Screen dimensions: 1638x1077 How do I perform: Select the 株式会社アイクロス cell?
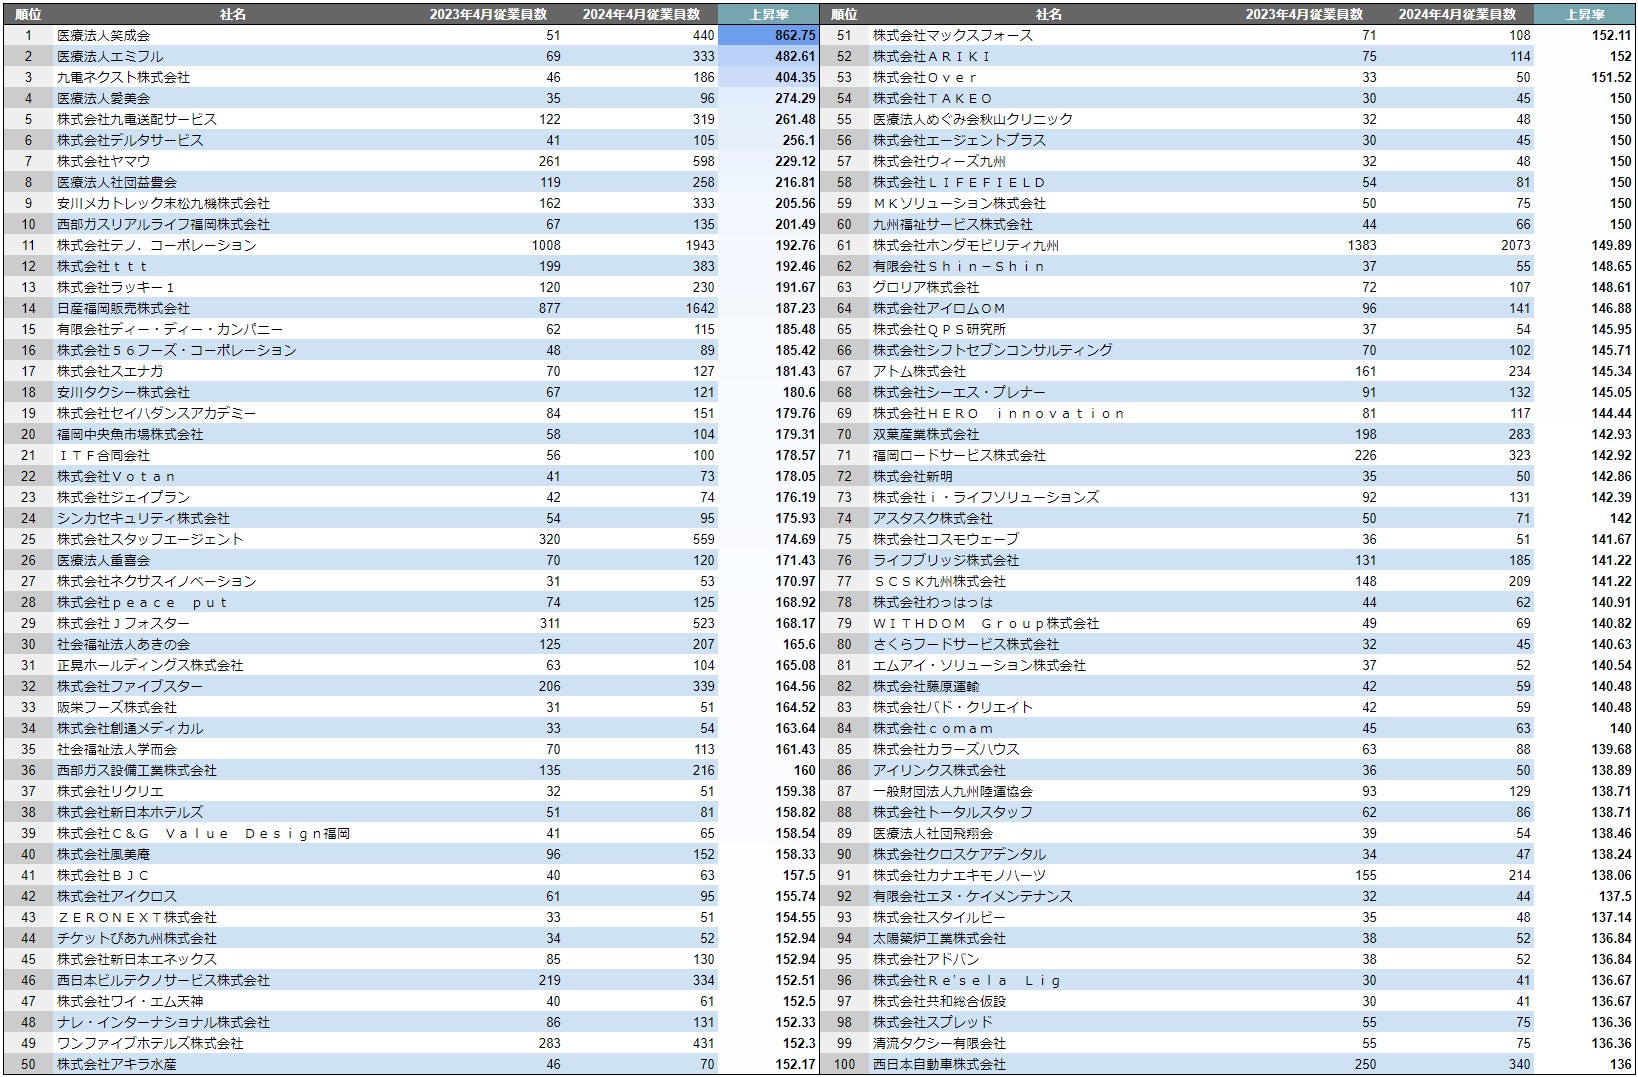(x=117, y=896)
